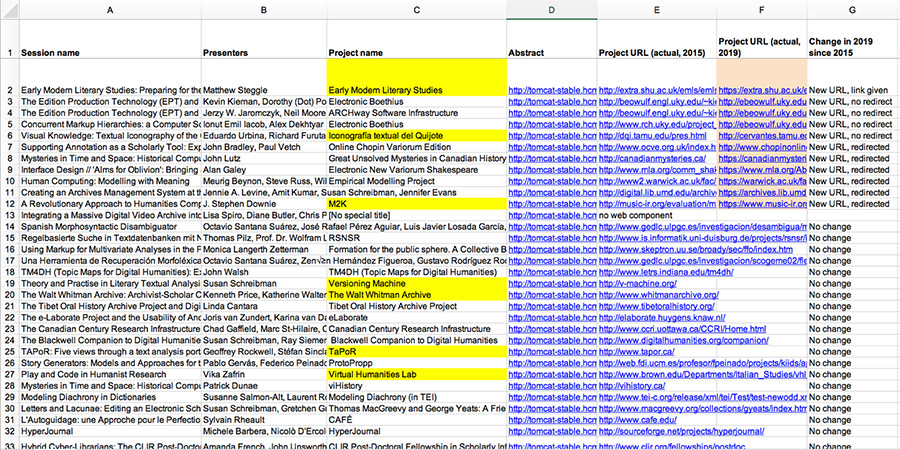Select the 'Iconografía textual del Quijote' cell

(x=417, y=135)
